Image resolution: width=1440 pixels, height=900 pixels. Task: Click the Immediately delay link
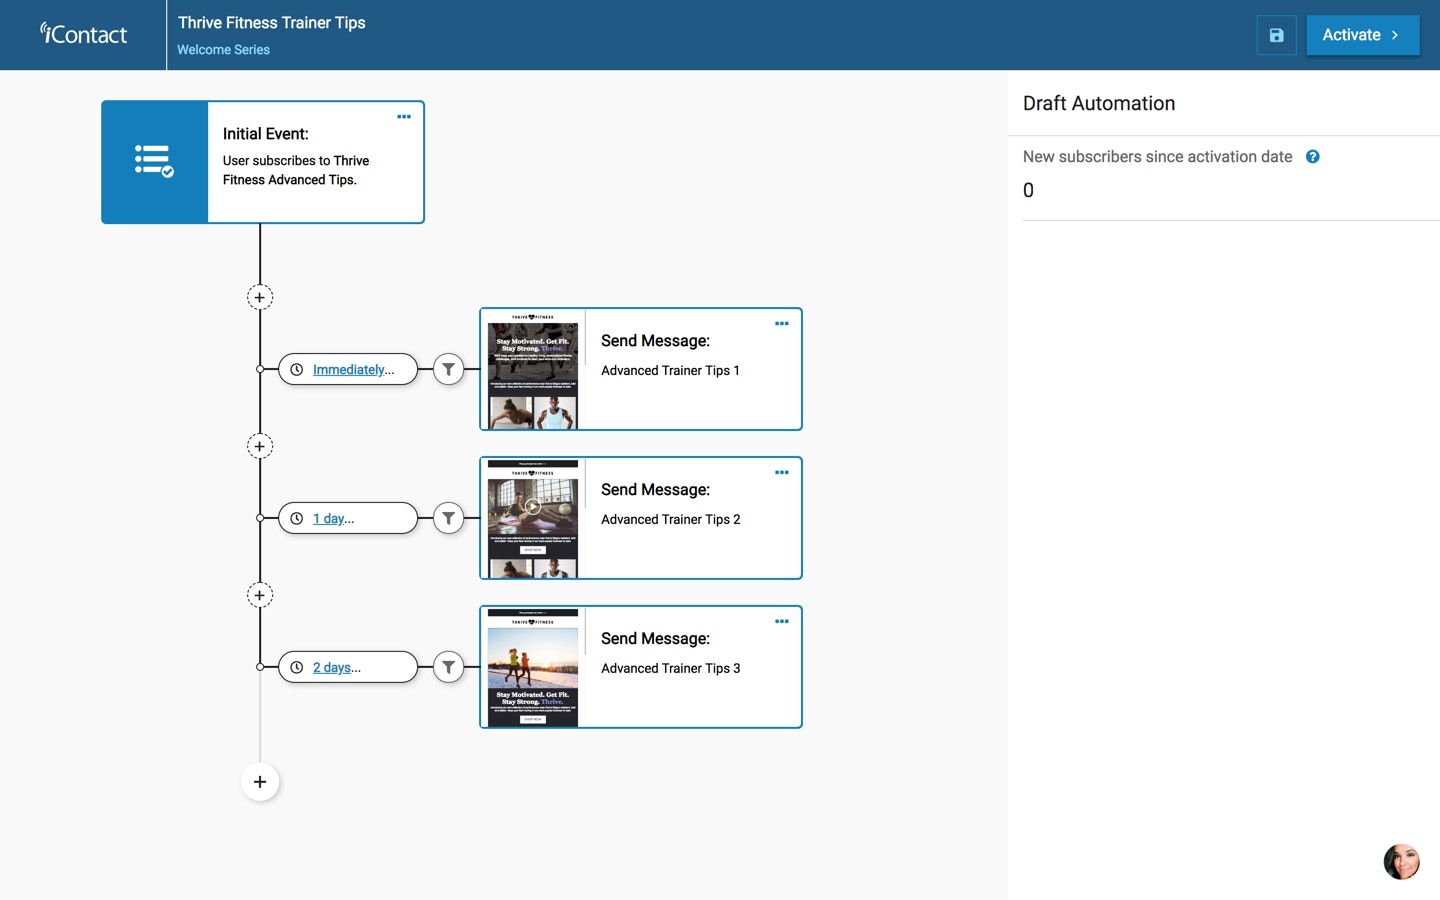point(353,370)
